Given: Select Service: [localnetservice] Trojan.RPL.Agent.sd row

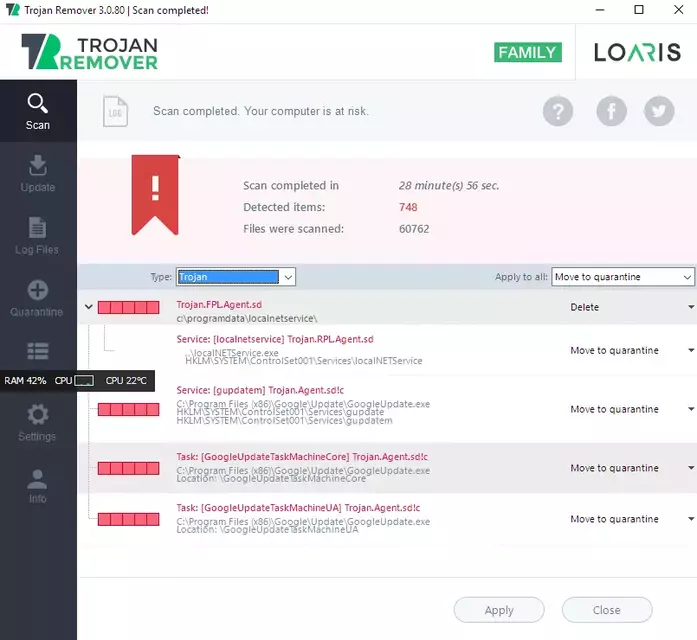Looking at the screenshot, I should coord(387,350).
